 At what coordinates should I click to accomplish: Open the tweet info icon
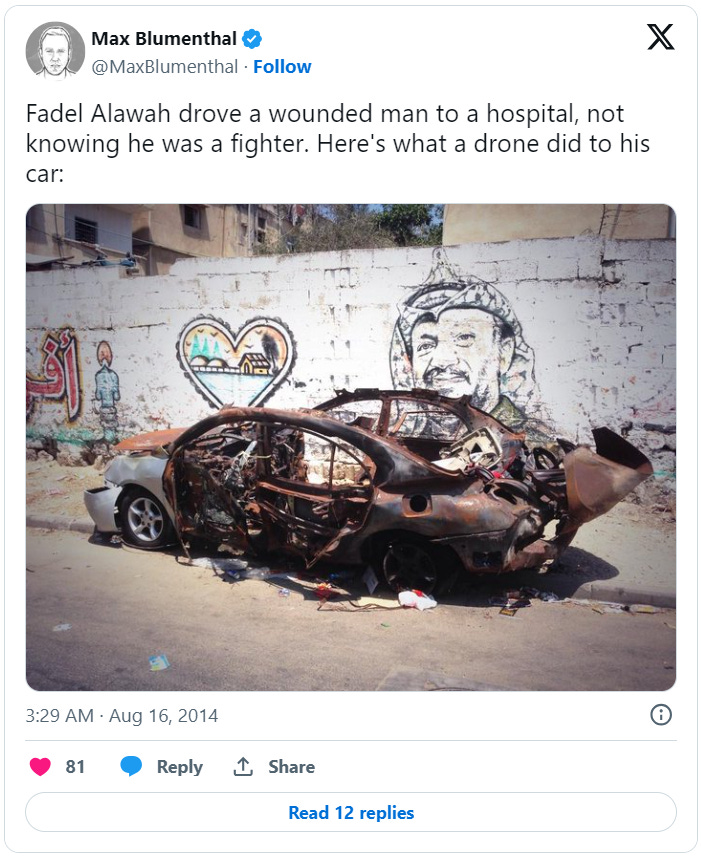tap(660, 715)
